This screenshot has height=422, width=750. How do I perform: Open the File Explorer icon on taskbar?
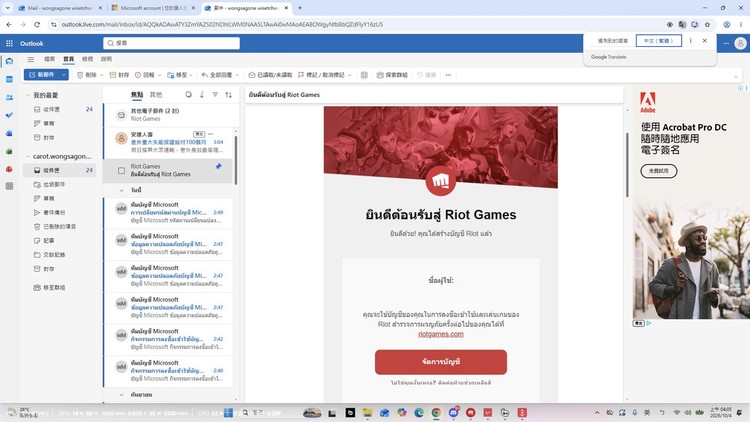(367, 412)
